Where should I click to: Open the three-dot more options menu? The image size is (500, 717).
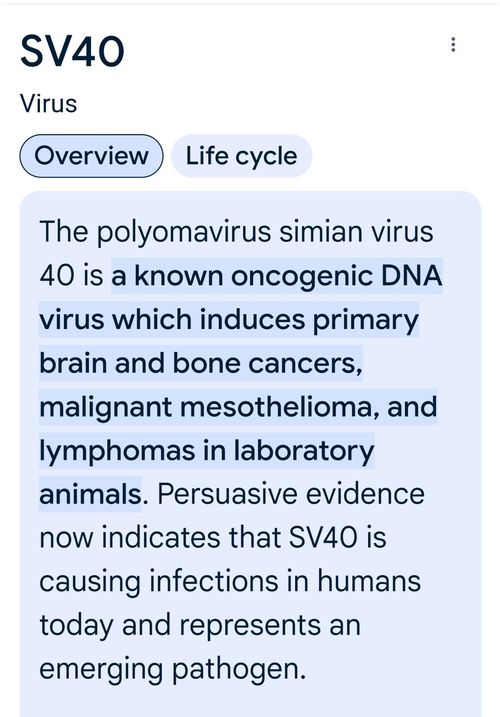(453, 44)
